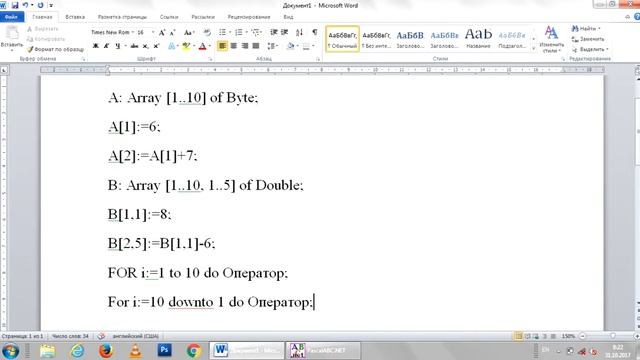This screenshot has width=640, height=360.
Task: Save the document from quick access toolbar
Action: [15, 5]
